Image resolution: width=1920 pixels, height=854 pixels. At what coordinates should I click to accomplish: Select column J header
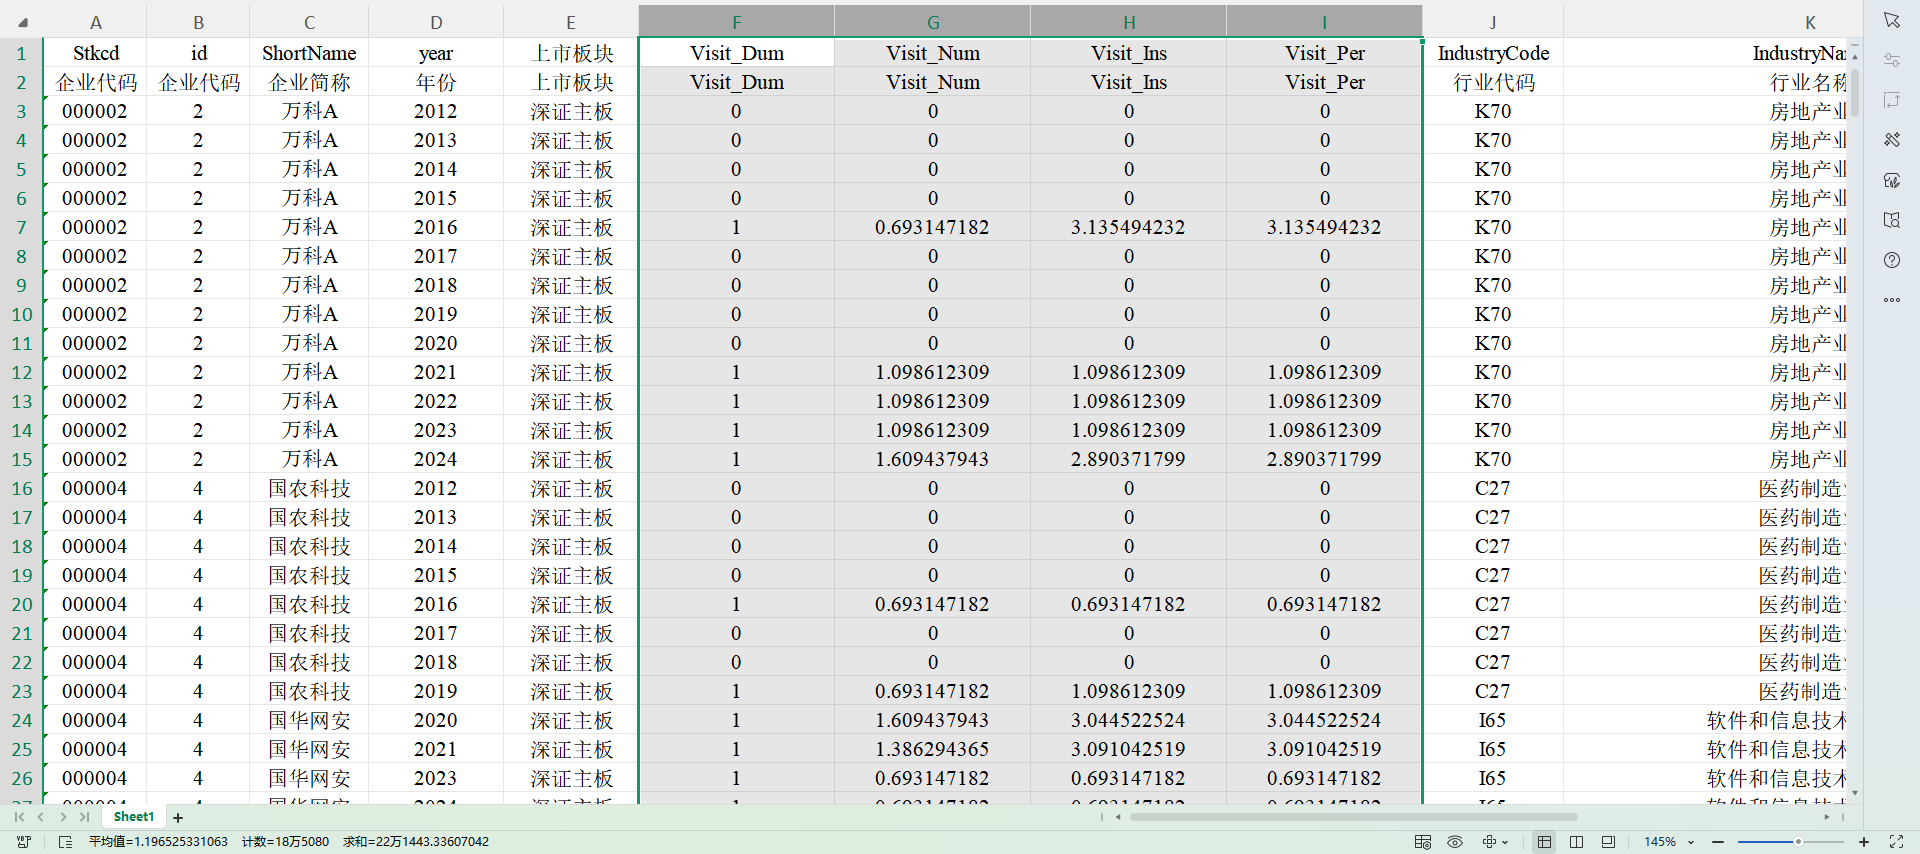point(1492,22)
